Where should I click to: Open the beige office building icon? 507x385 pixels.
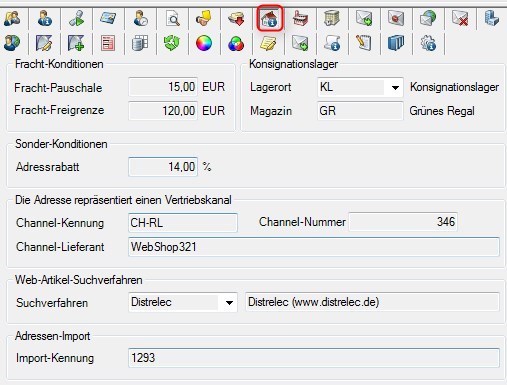click(332, 18)
